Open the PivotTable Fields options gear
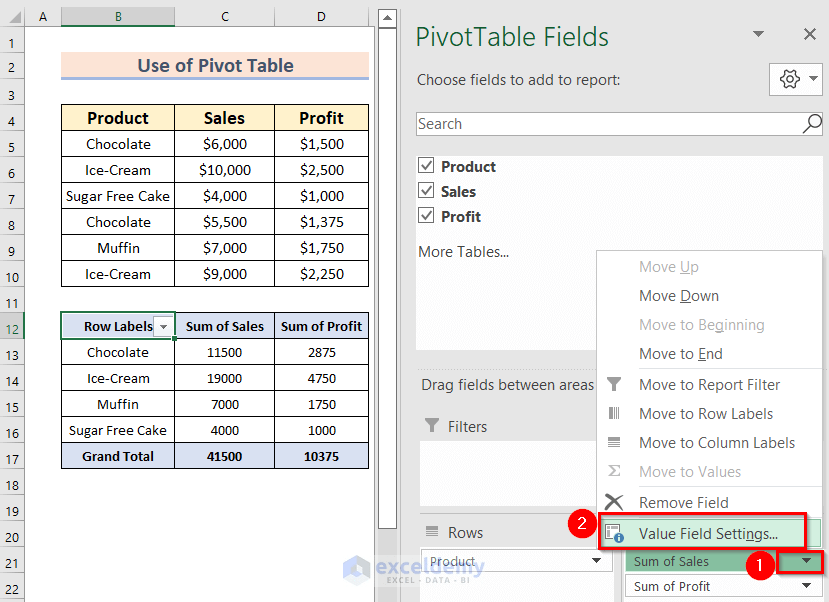Image resolution: width=829 pixels, height=602 pixels. click(x=789, y=78)
